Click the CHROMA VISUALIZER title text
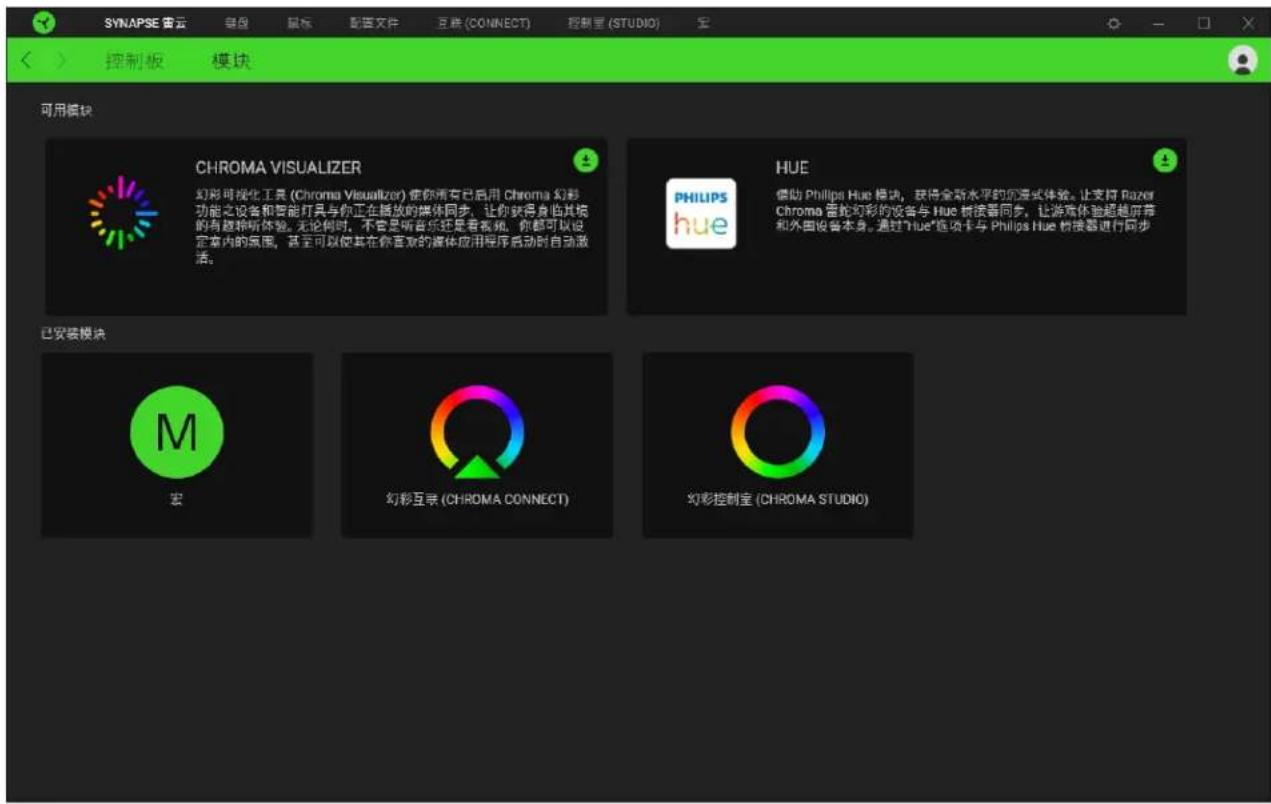 (278, 167)
